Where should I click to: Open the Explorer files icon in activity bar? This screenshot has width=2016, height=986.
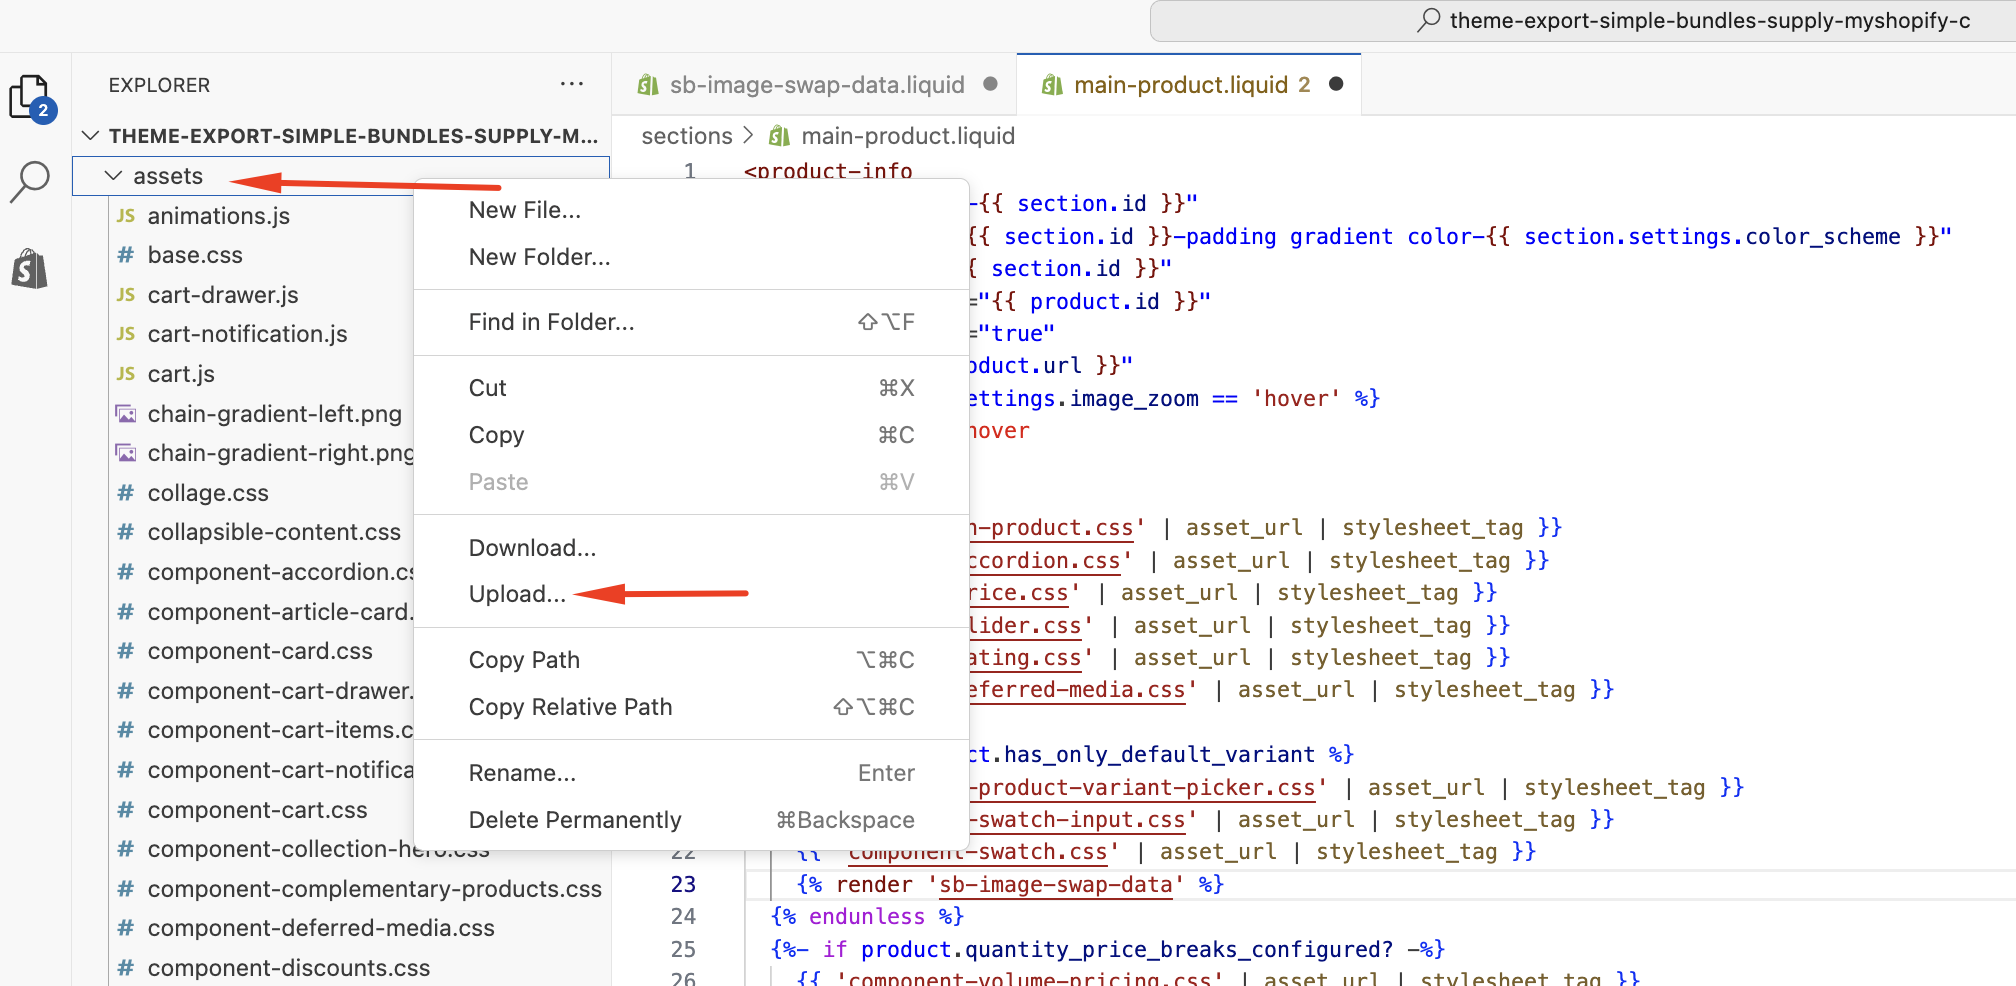click(30, 98)
